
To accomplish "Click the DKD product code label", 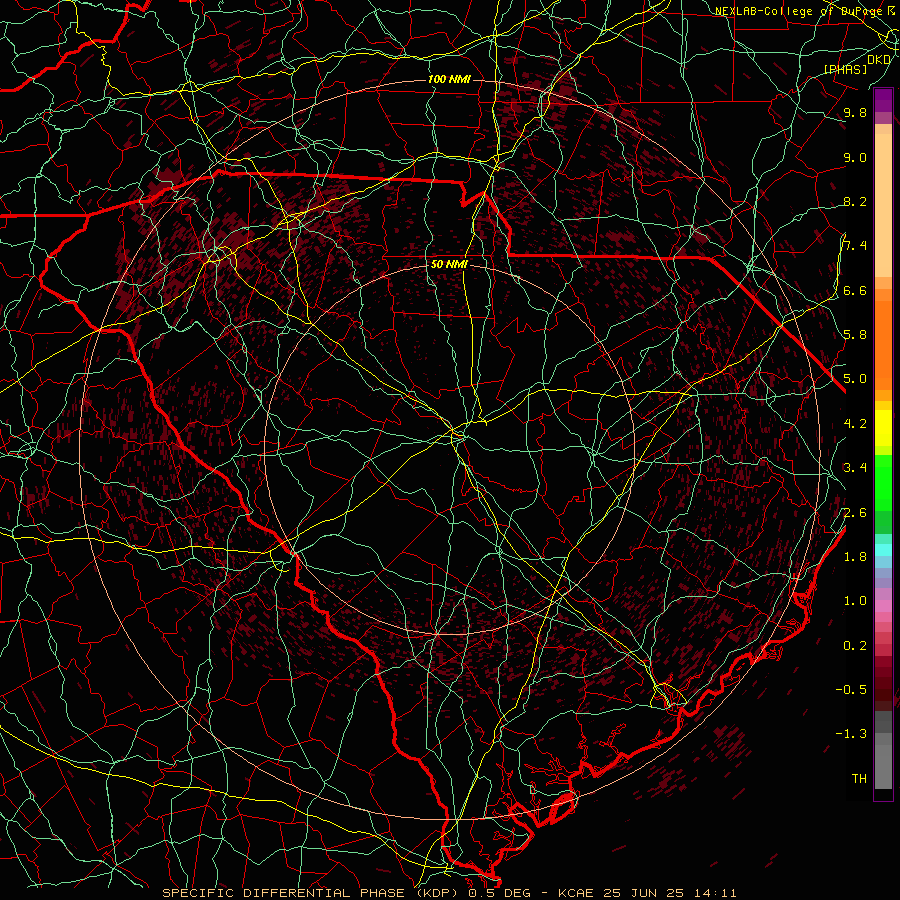I will pos(879,59).
